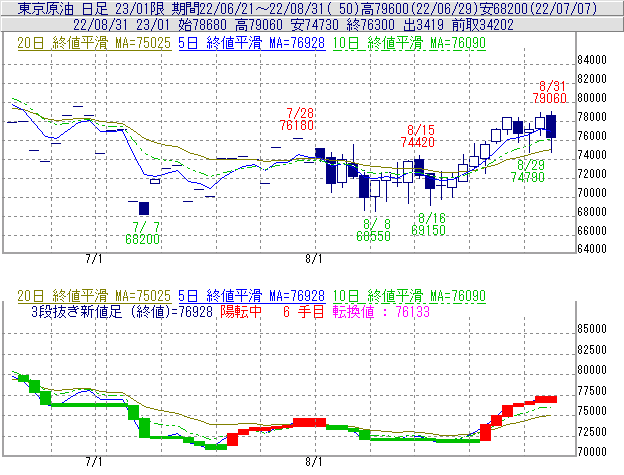Click the 5日 終値平滑 MA=76928 link in upper chart
Image resolution: width=624 pixels, height=475 pixels.
252,43
